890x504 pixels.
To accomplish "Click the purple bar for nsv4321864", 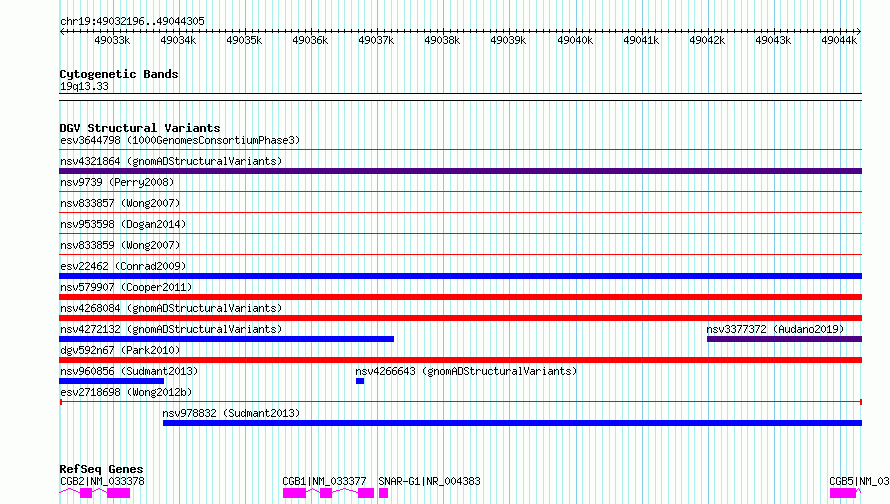I will pyautogui.click(x=460, y=171).
